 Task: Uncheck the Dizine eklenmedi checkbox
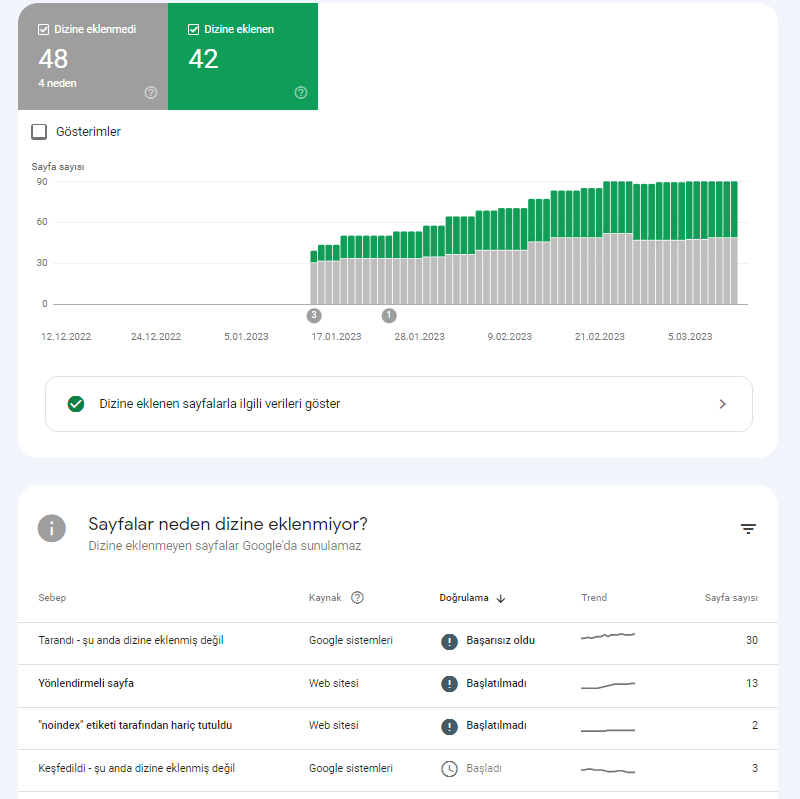coord(43,30)
